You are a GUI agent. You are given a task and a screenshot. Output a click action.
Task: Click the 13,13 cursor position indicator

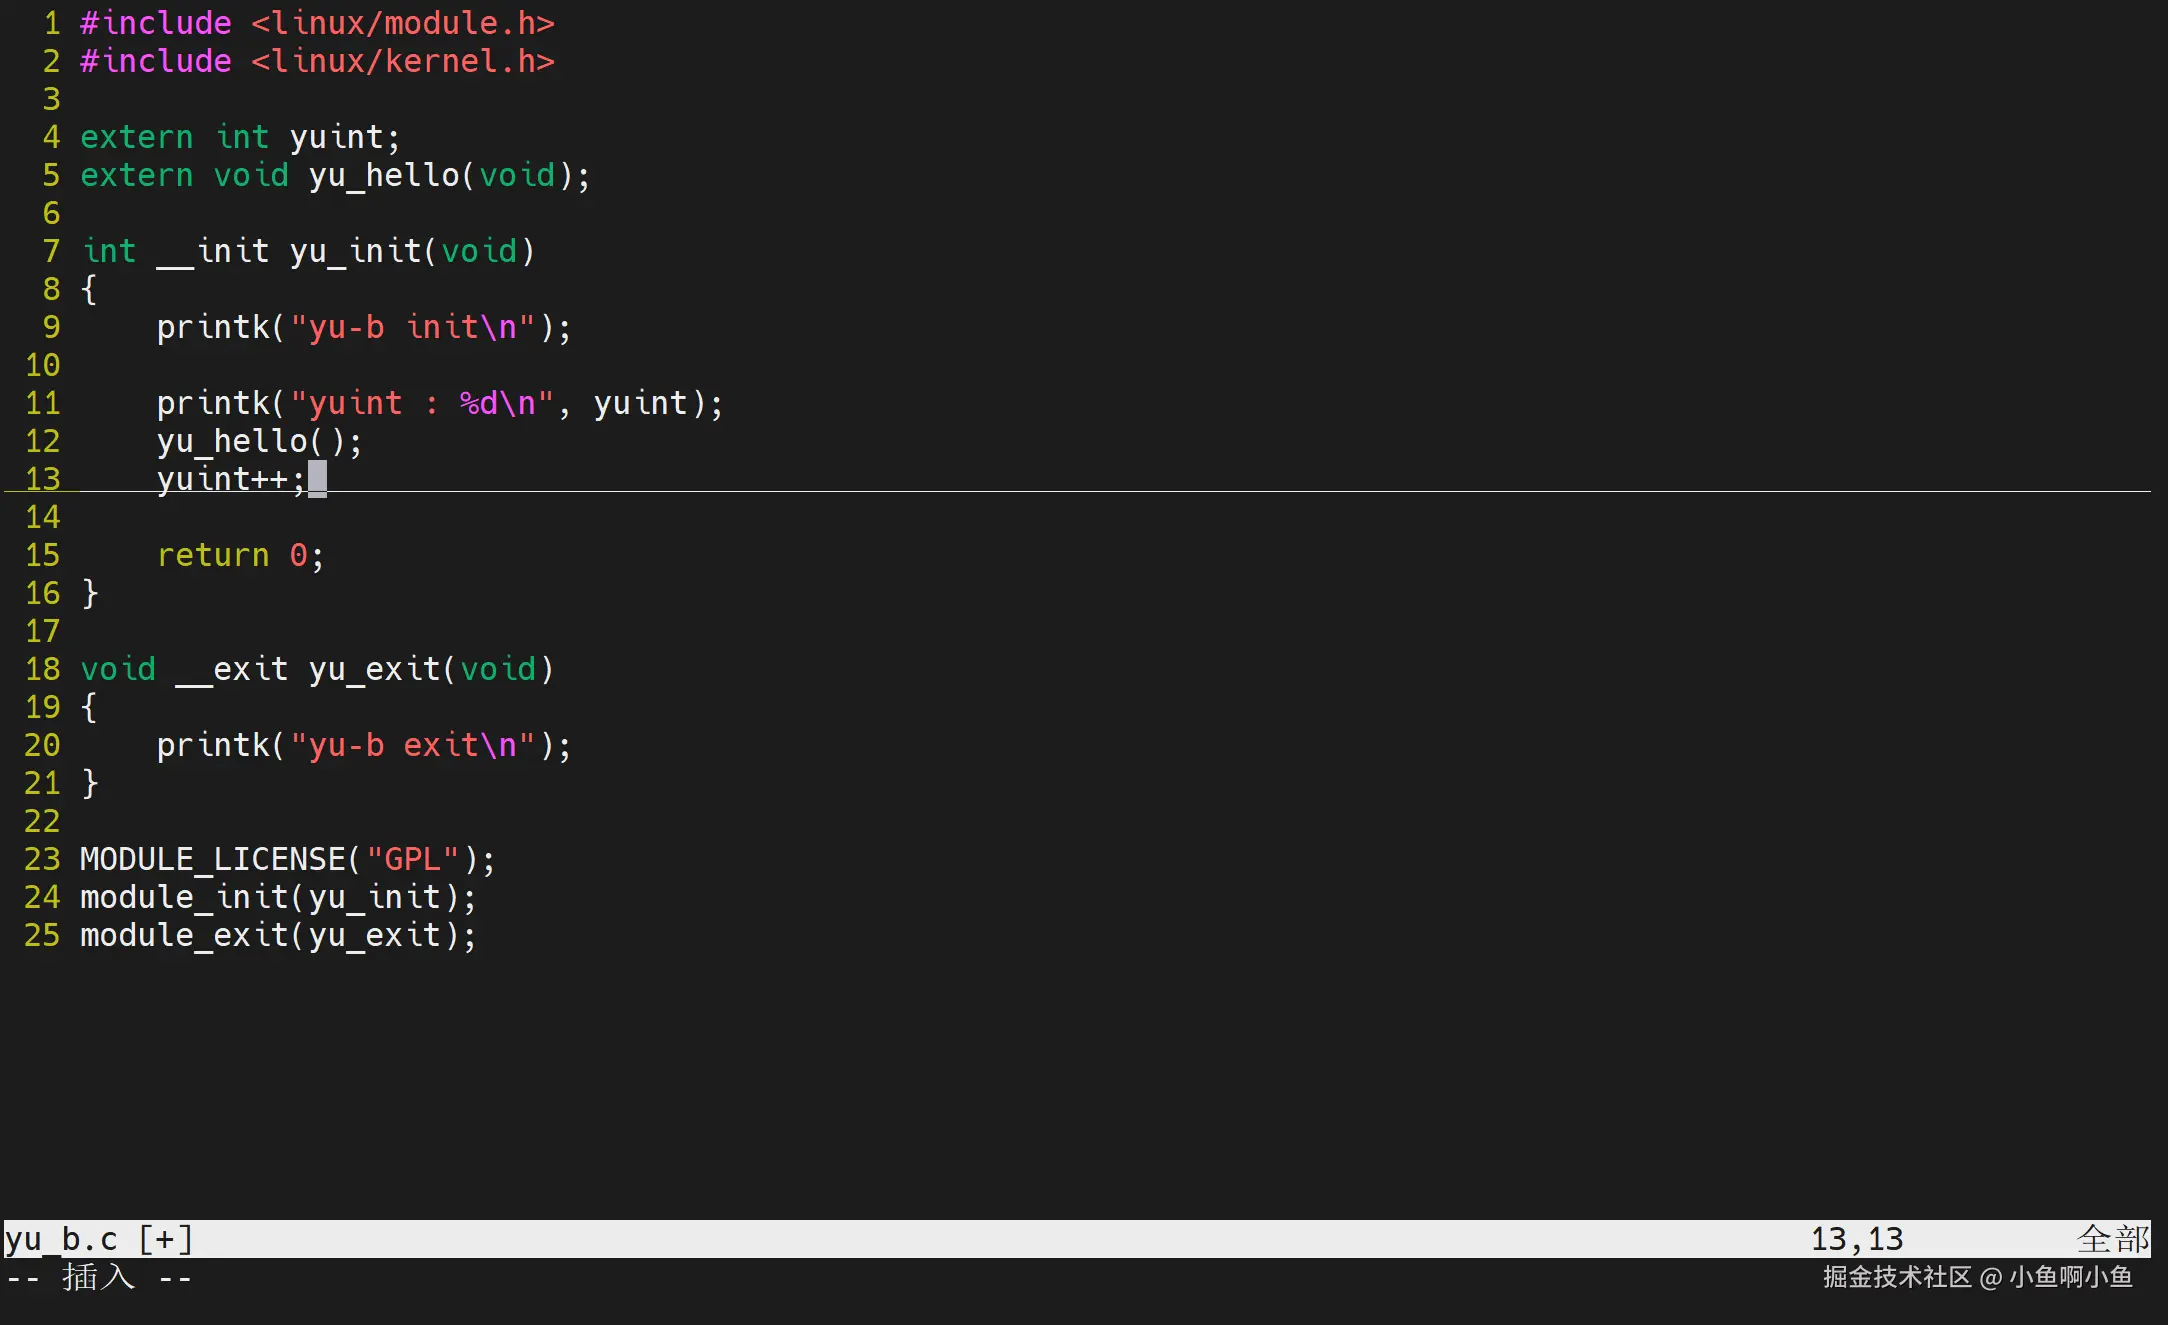pos(1857,1239)
